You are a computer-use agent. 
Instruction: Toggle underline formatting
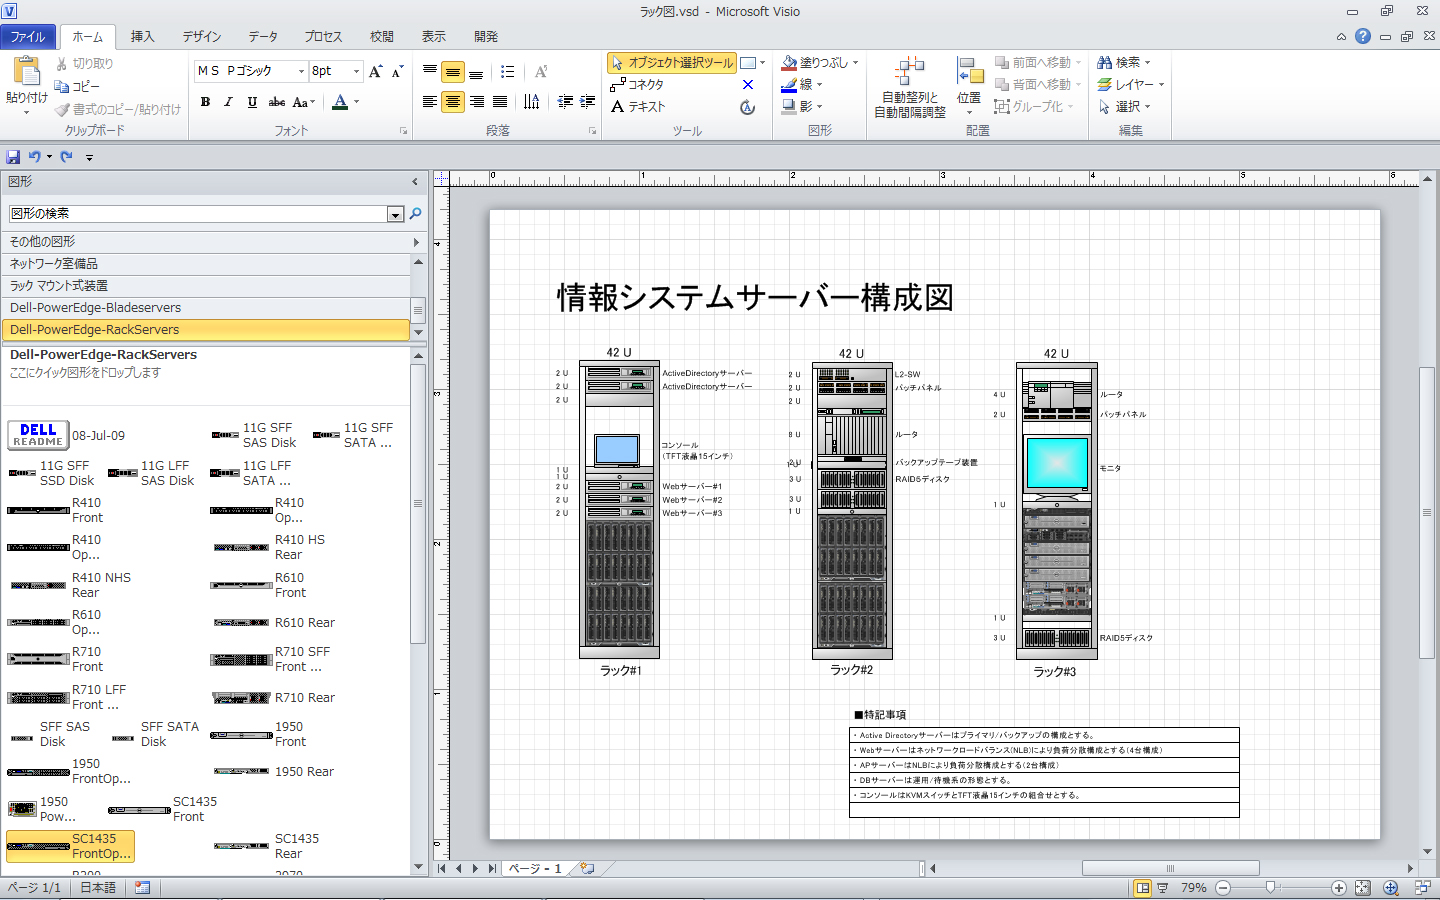point(252,102)
